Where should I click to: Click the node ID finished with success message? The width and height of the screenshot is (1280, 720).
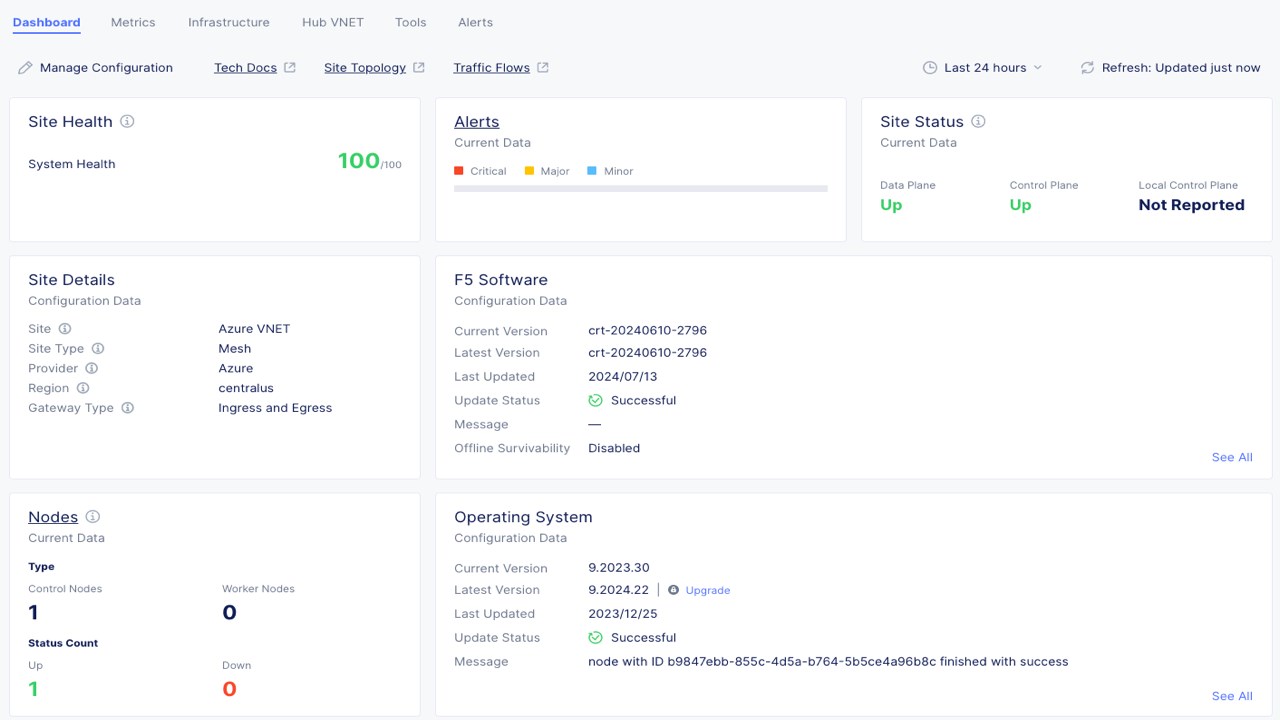[x=828, y=661]
